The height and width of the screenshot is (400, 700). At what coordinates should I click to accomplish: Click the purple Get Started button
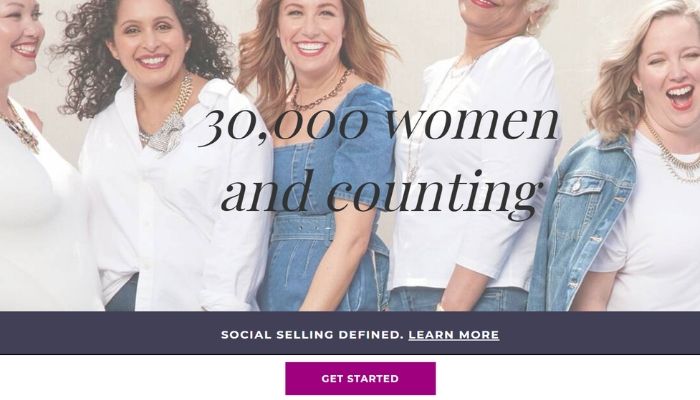point(360,379)
